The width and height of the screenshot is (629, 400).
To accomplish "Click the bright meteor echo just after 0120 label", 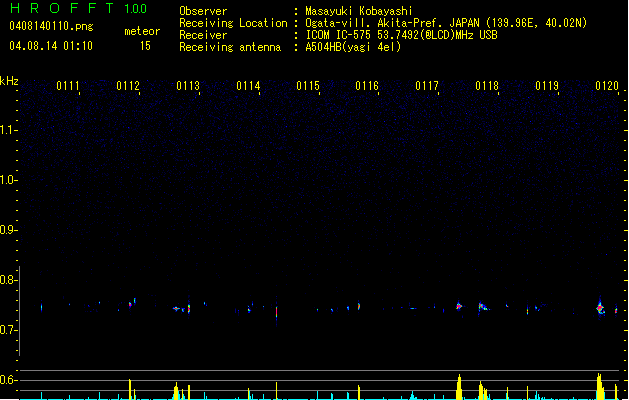I will [600, 308].
